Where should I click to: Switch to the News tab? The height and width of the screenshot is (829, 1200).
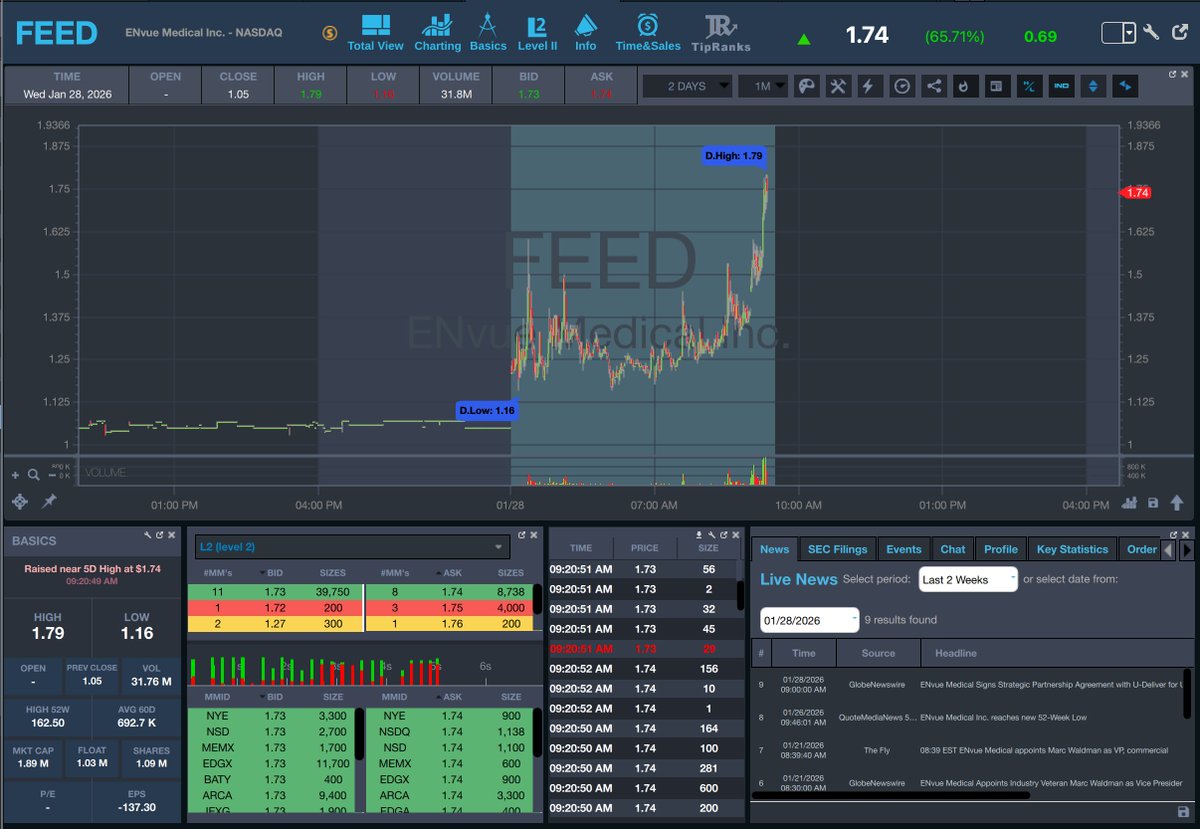point(774,549)
